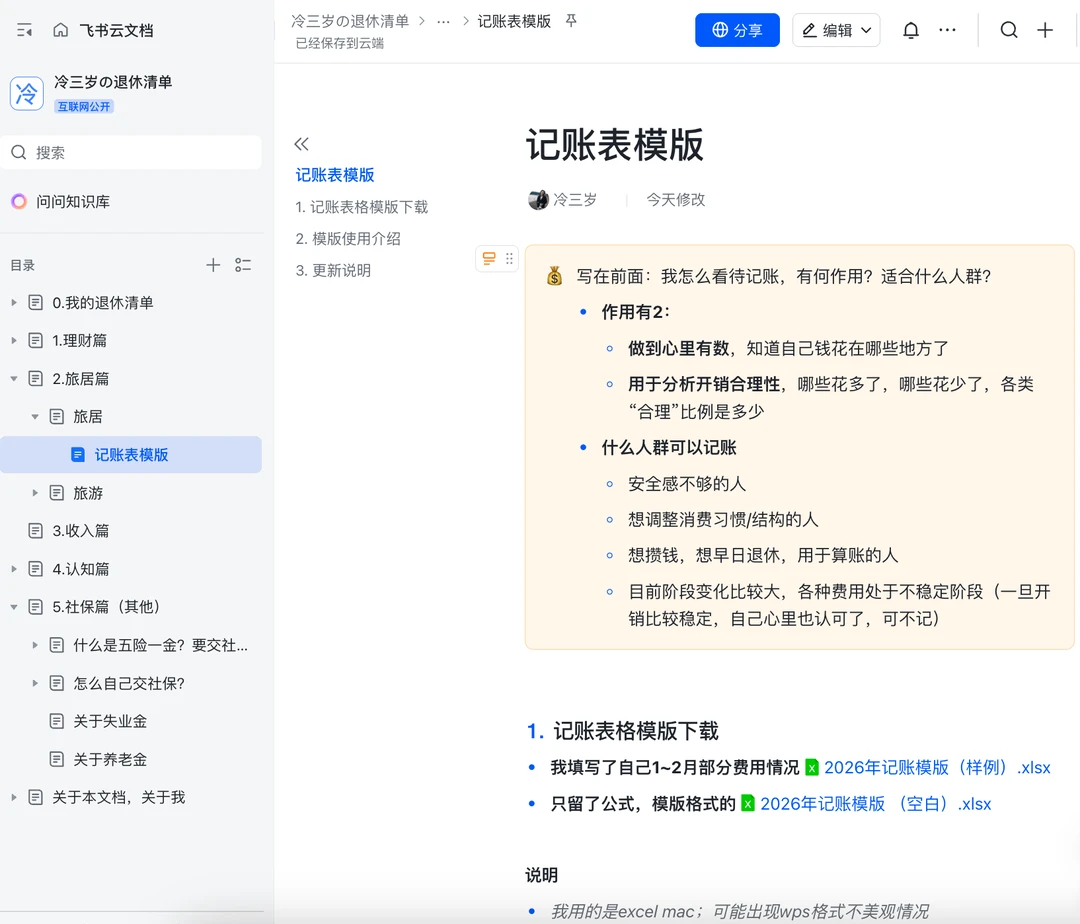Click the page icon beside 关于养老金
This screenshot has width=1080, height=924.
click(56, 759)
